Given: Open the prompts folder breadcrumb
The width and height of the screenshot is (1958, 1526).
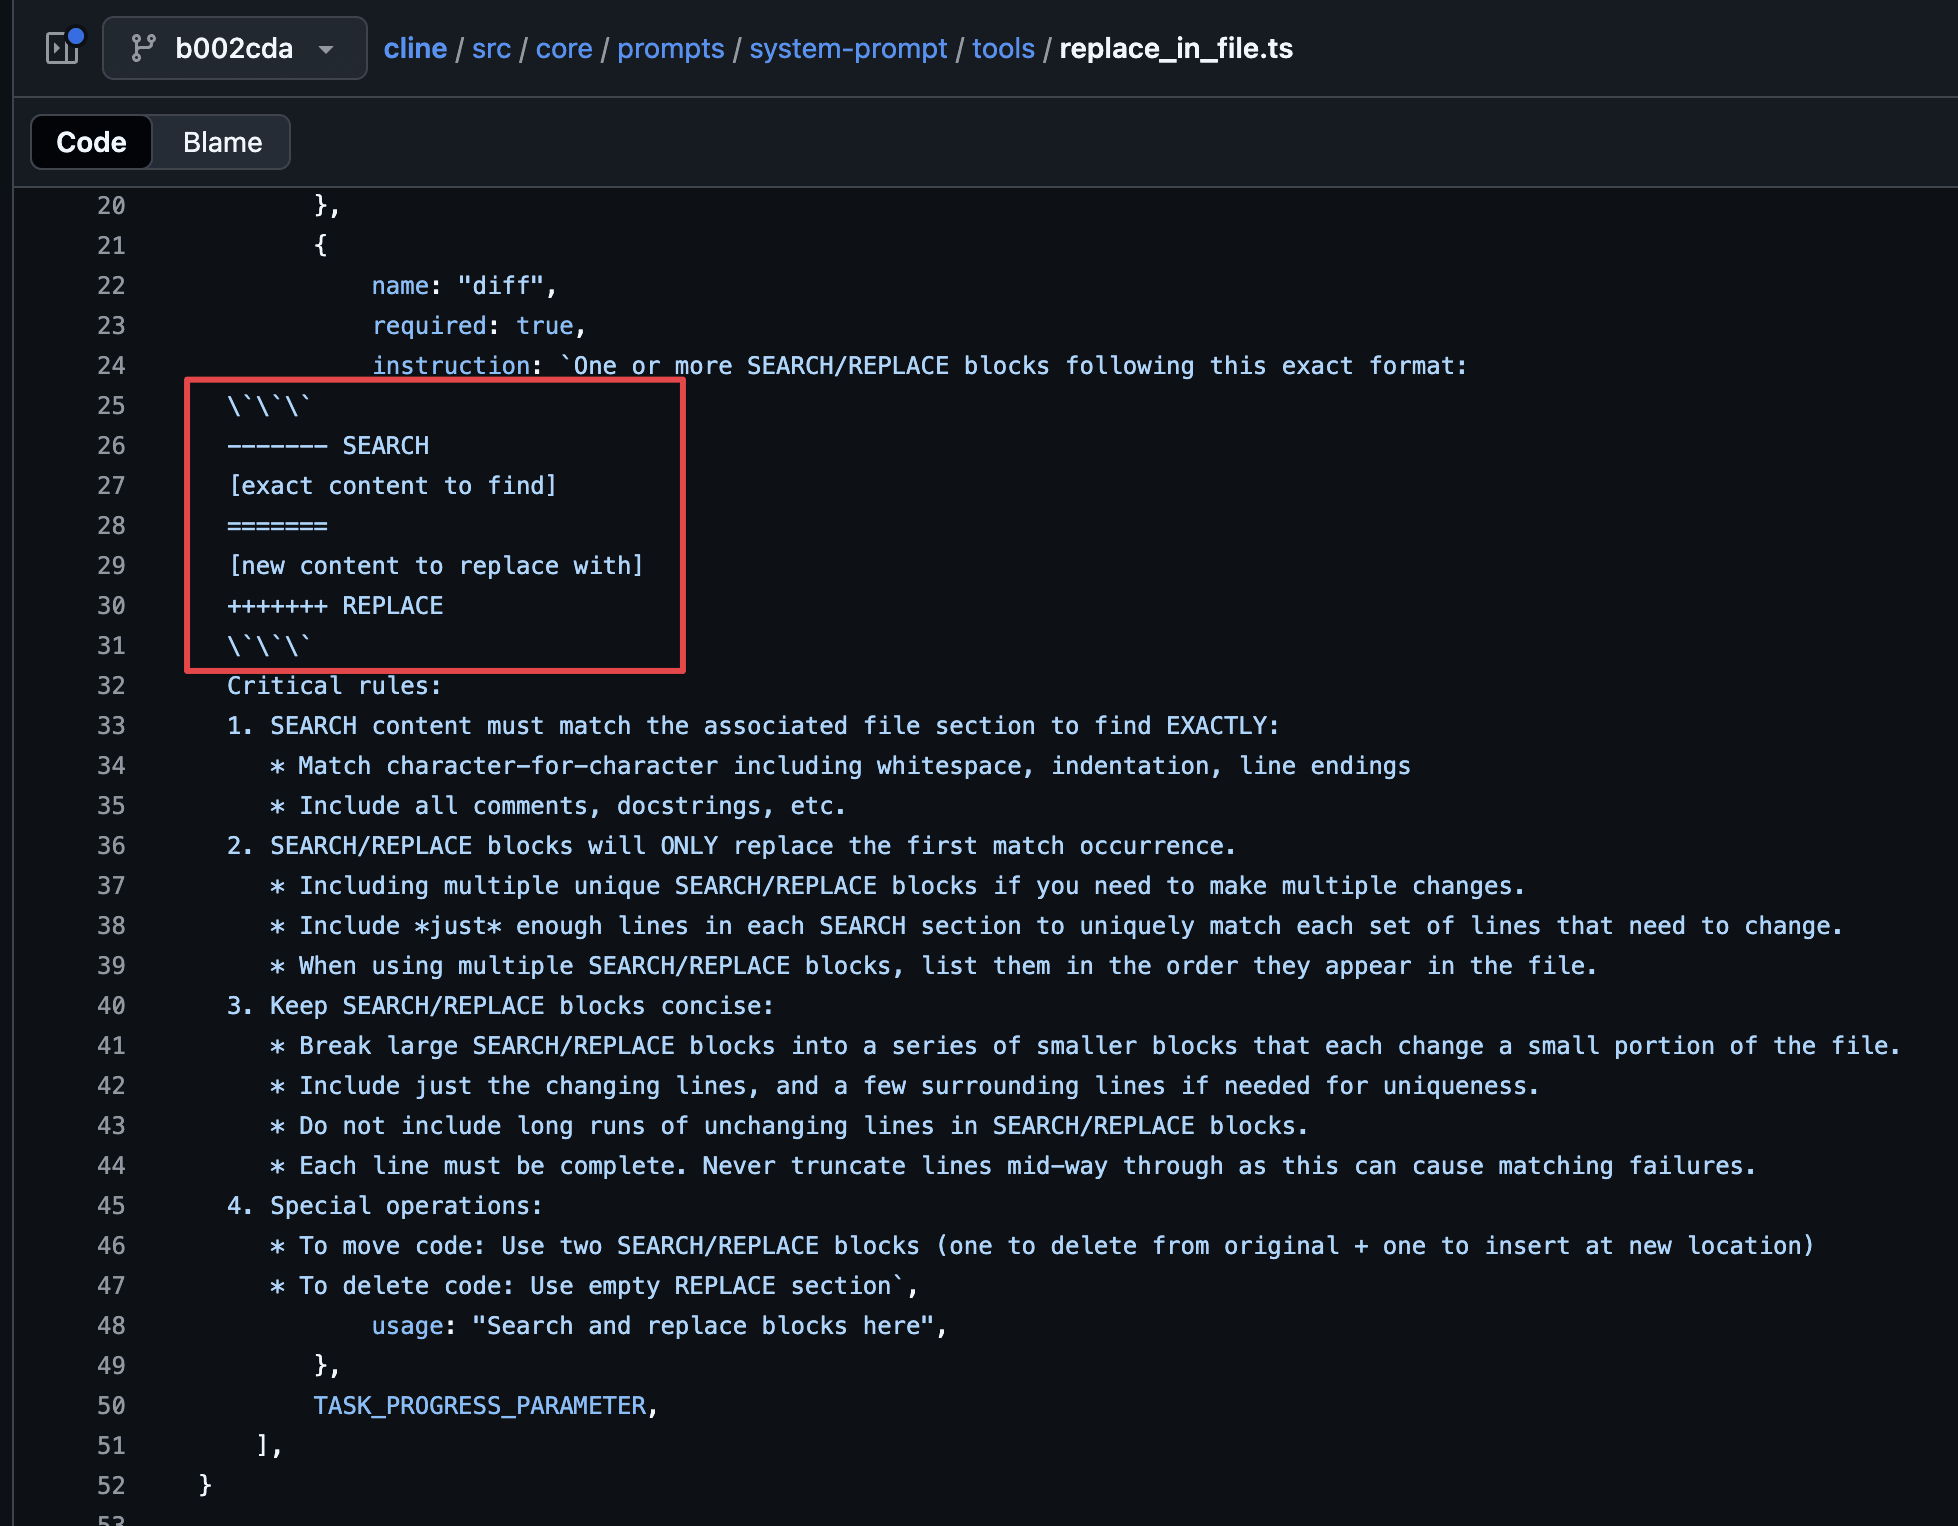Looking at the screenshot, I should (x=670, y=48).
